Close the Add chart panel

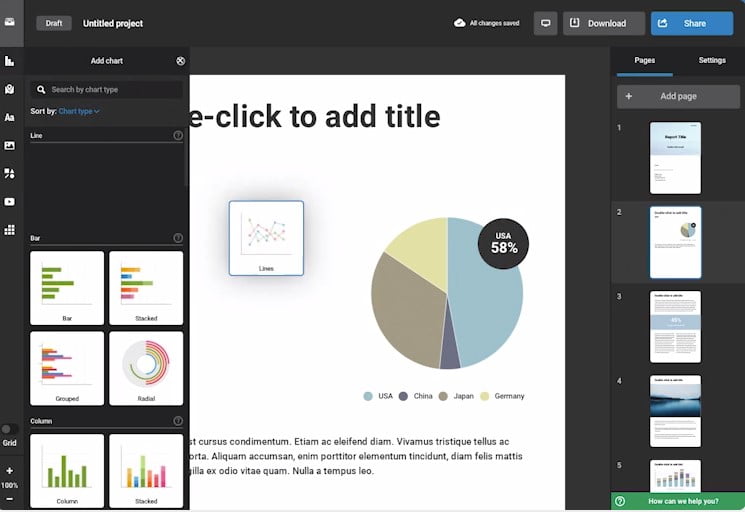click(181, 61)
